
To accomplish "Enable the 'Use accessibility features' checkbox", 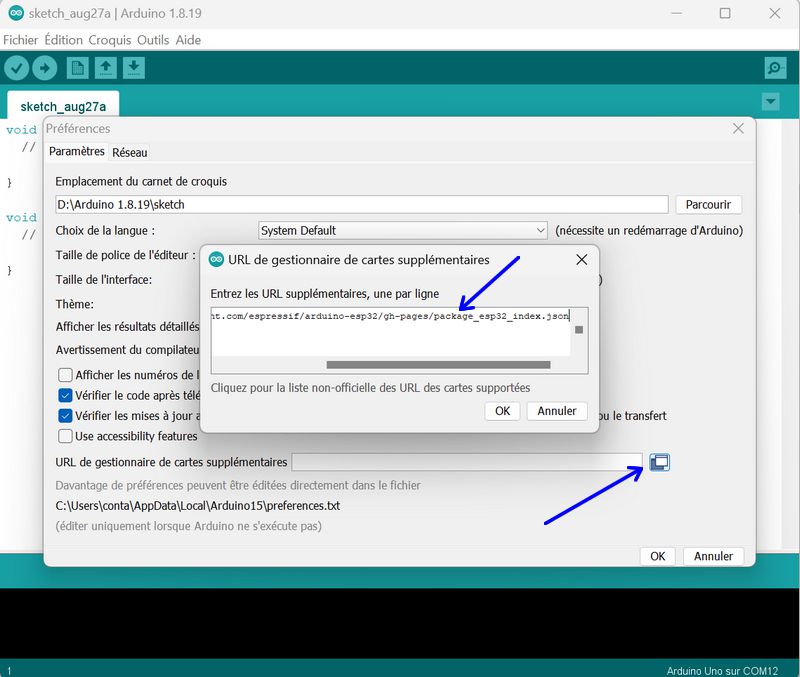I will (65, 436).
